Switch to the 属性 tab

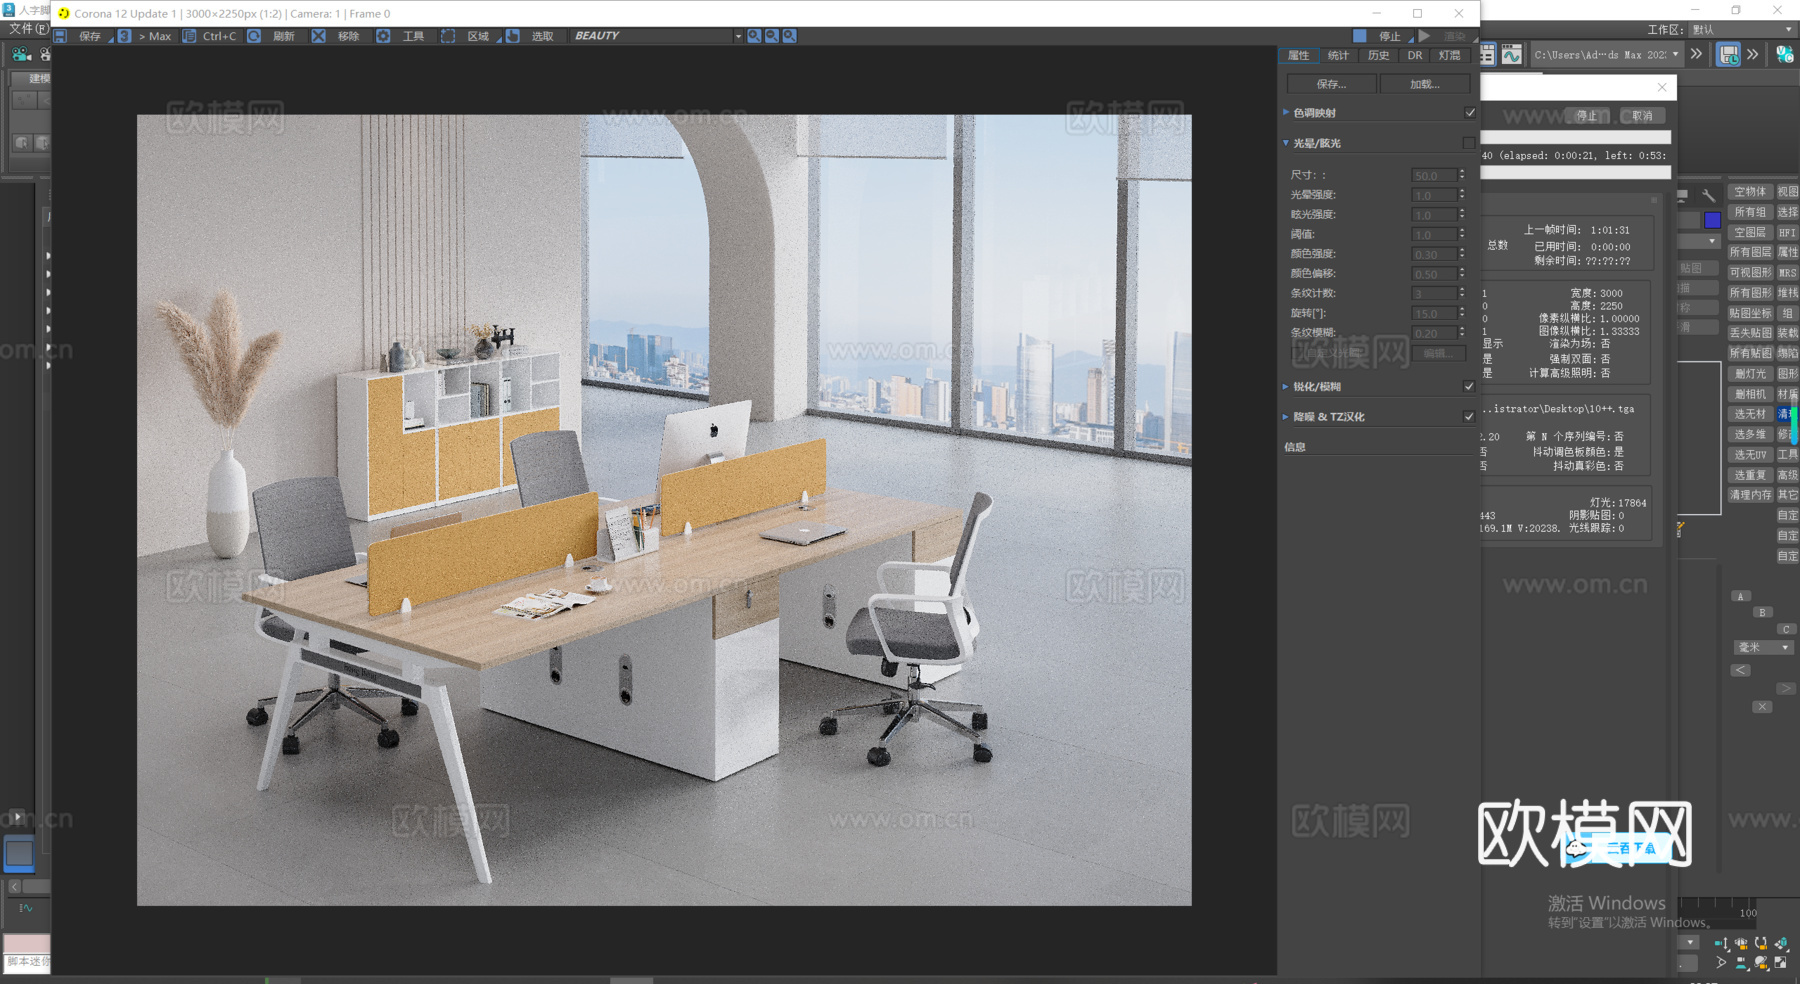pyautogui.click(x=1299, y=56)
